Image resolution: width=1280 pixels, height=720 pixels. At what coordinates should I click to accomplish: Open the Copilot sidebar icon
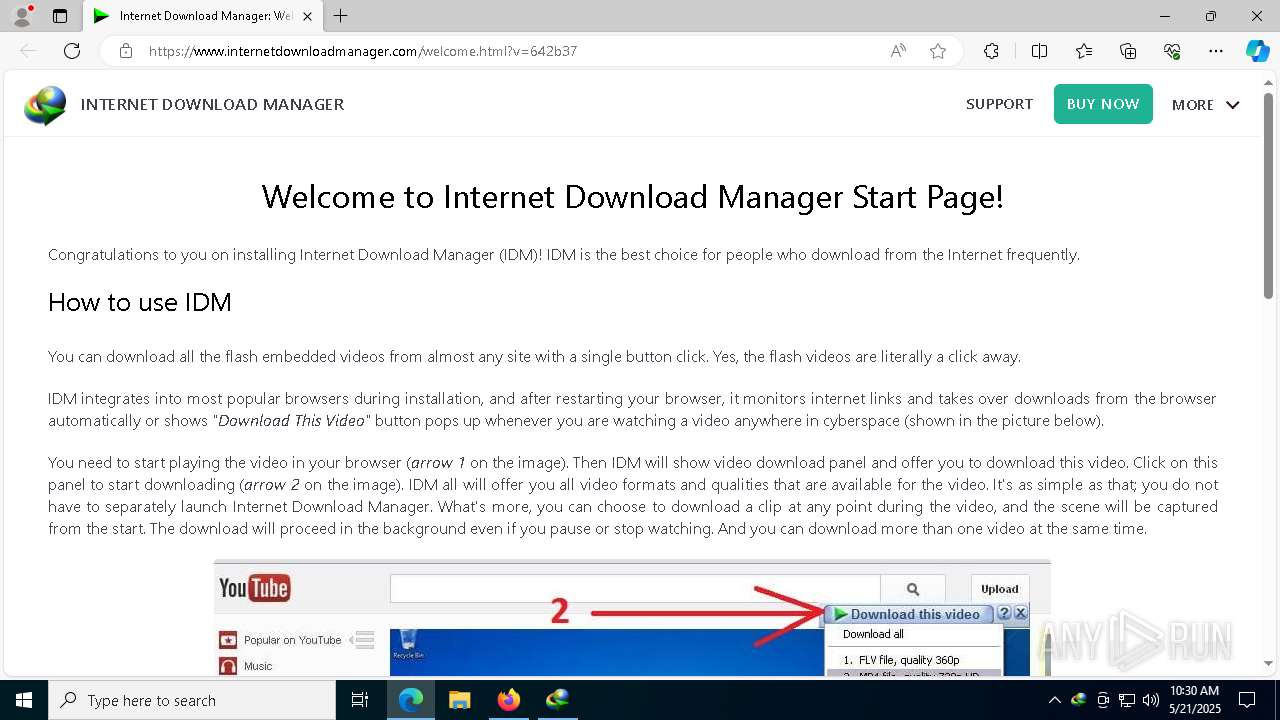click(1257, 51)
